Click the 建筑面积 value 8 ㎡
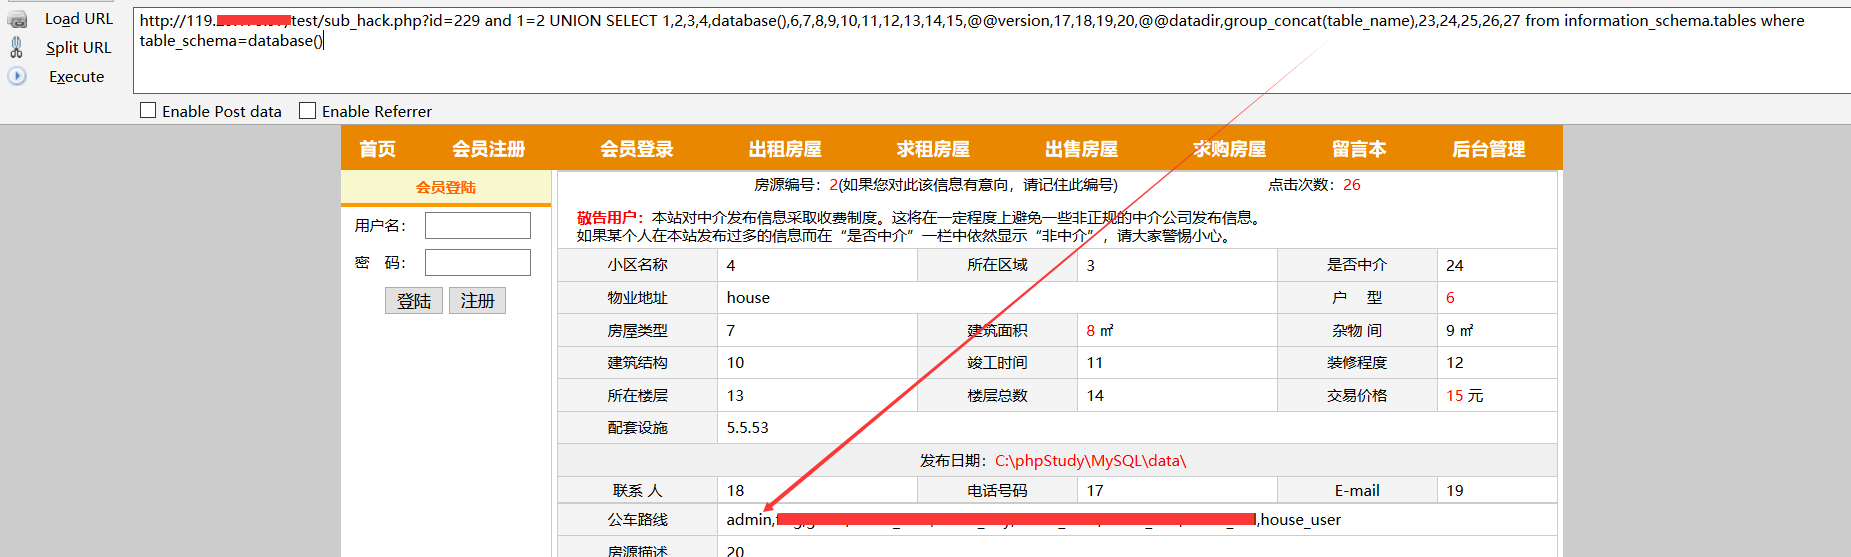This screenshot has width=1851, height=557. tap(1100, 330)
